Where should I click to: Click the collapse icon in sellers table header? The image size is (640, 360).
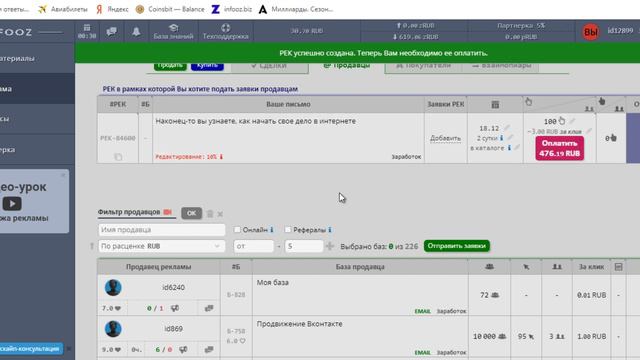618,267
